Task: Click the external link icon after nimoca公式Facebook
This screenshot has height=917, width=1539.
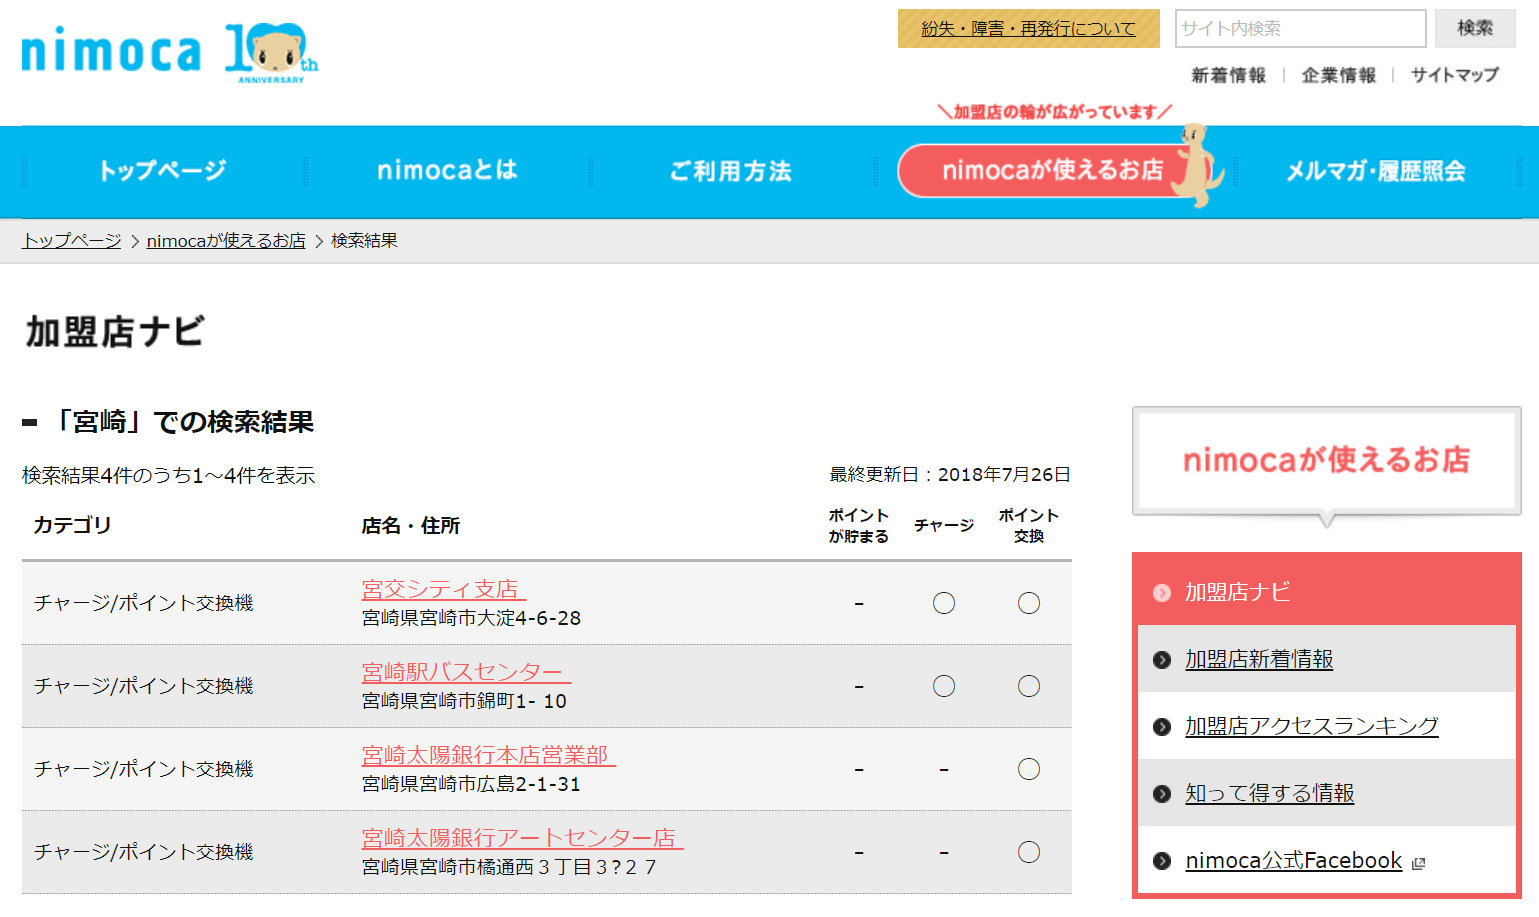Action: (1418, 863)
